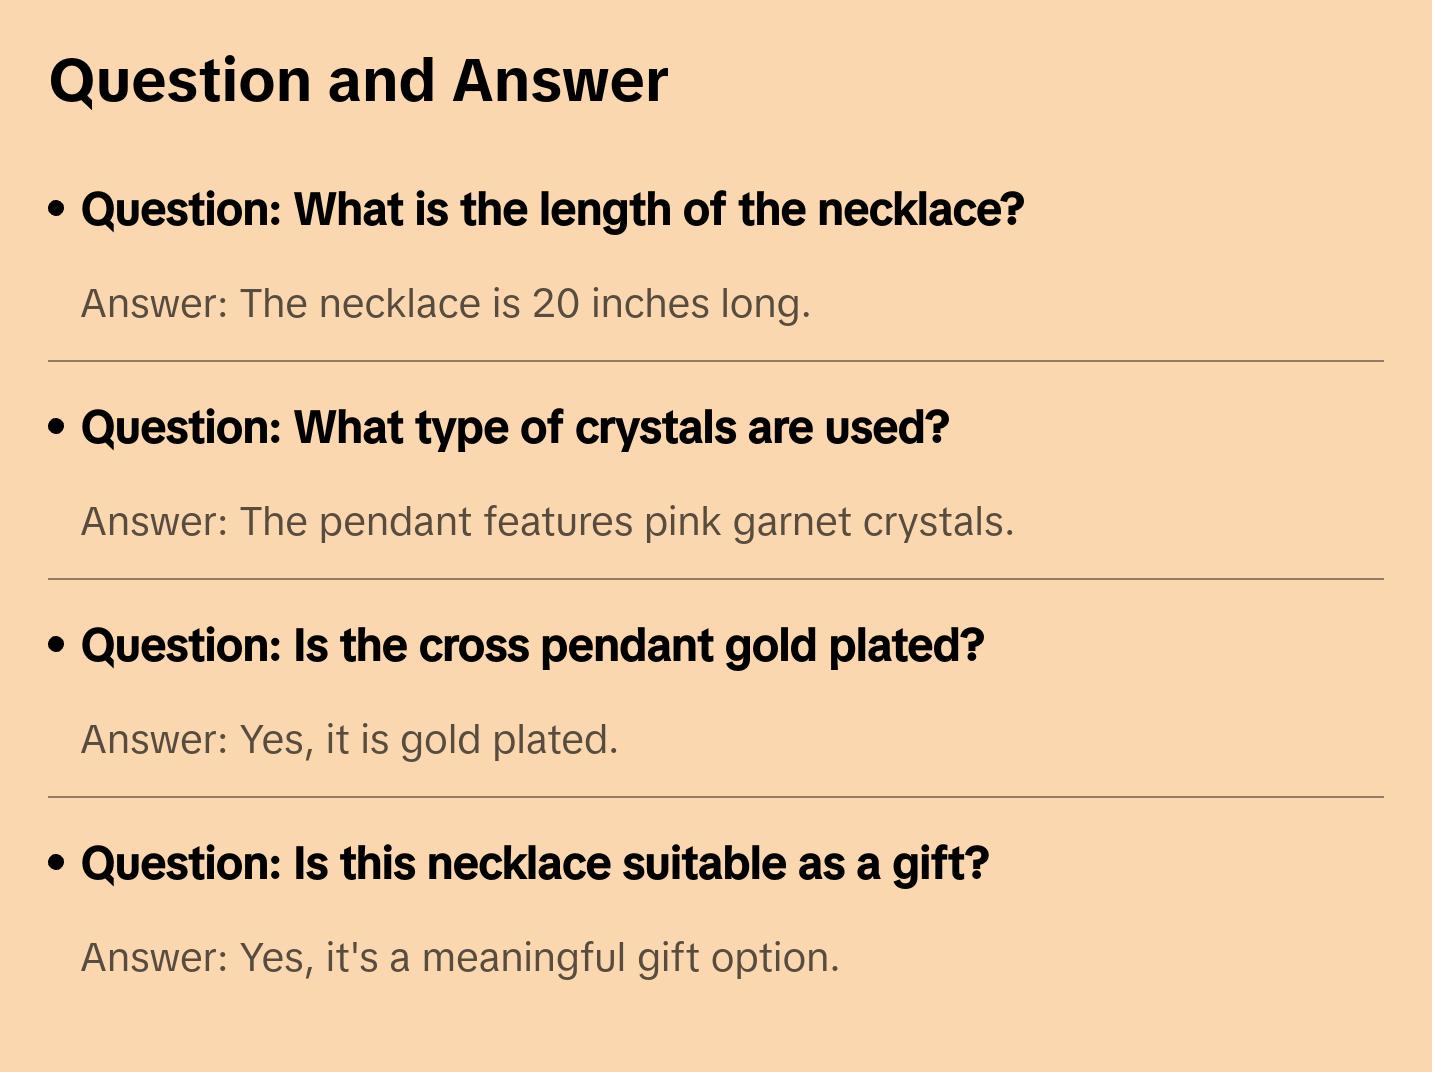Image resolution: width=1432 pixels, height=1072 pixels.
Task: Open the gold plated pendant question
Action: [532, 646]
